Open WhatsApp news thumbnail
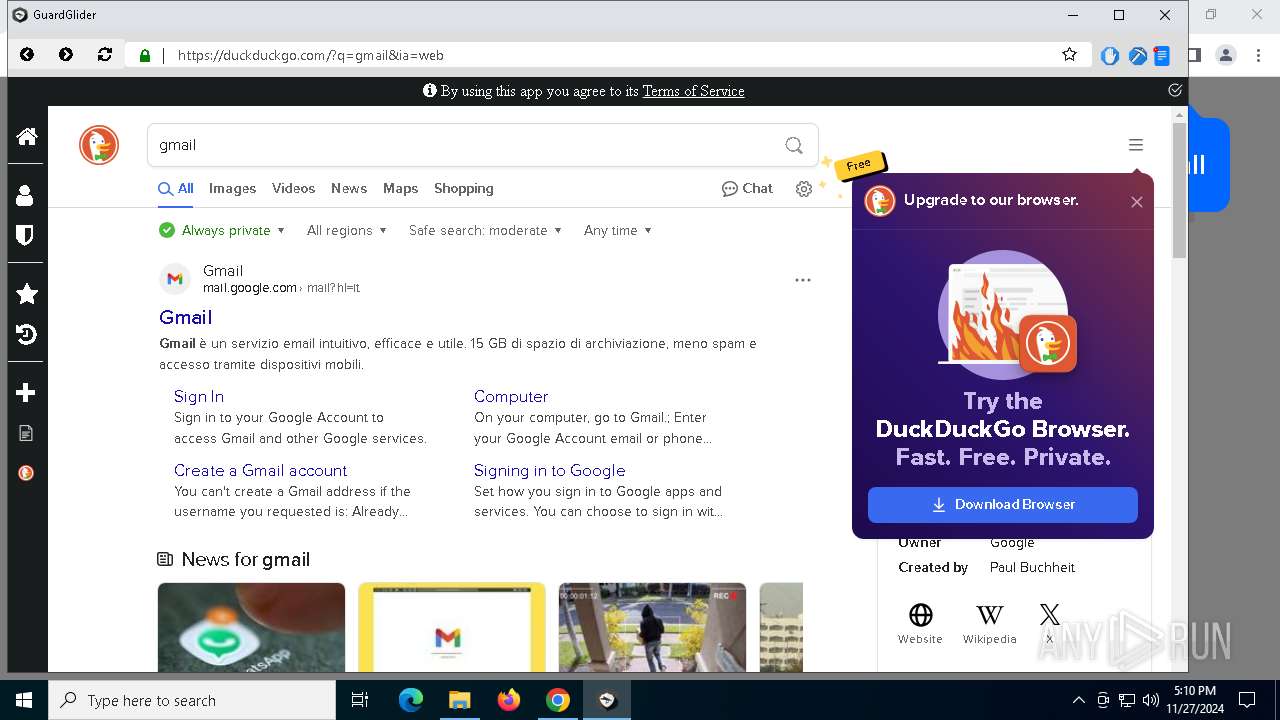Screen dimensions: 1280x720 coord(251,627)
